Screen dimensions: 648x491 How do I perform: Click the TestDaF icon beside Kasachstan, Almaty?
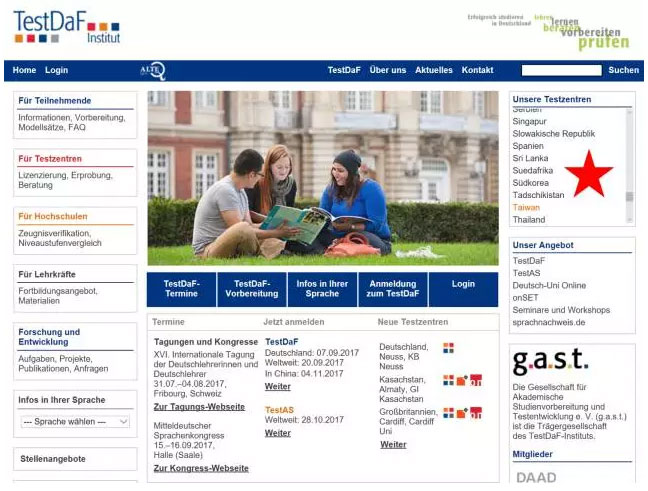point(448,380)
